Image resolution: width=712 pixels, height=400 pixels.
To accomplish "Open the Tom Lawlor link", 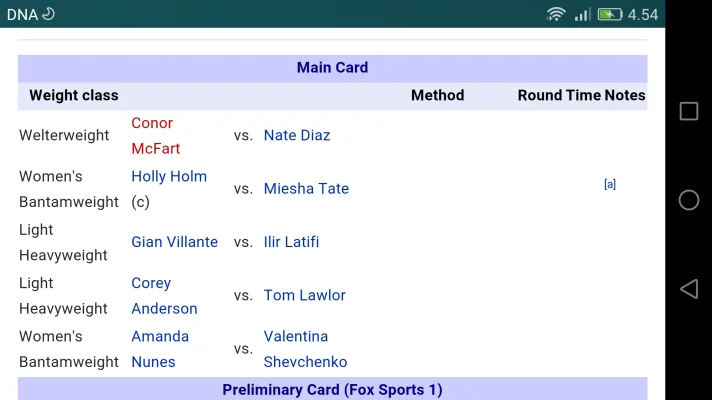I will pyautogui.click(x=304, y=295).
